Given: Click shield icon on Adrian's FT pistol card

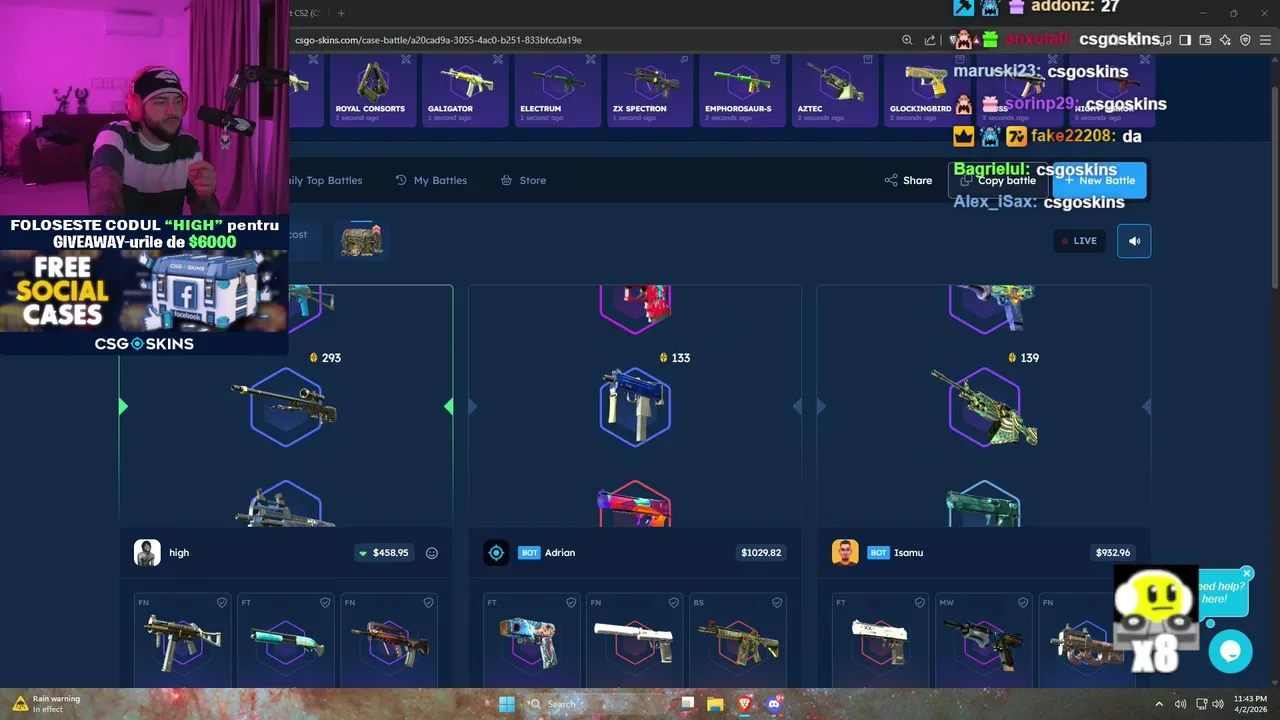Looking at the screenshot, I should click(x=570, y=603).
